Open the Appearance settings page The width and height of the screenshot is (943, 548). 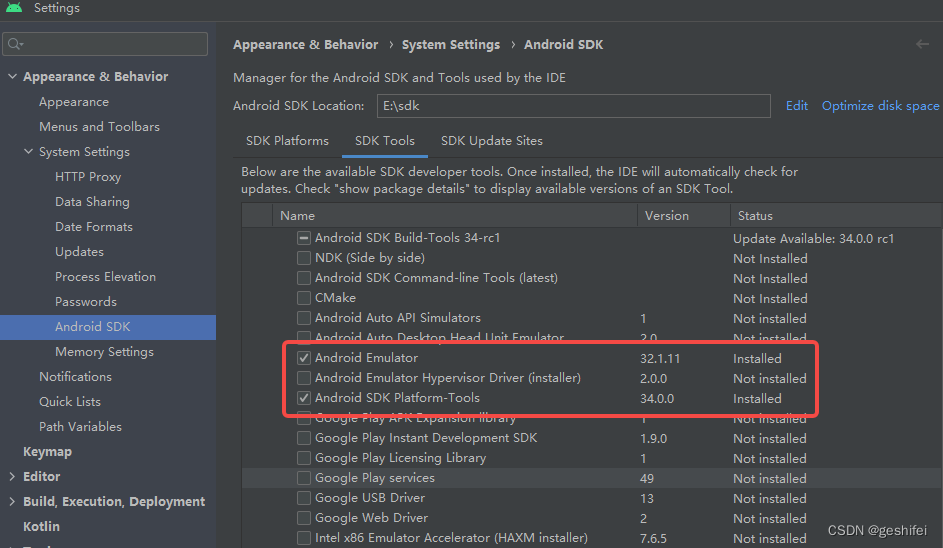pyautogui.click(x=74, y=102)
